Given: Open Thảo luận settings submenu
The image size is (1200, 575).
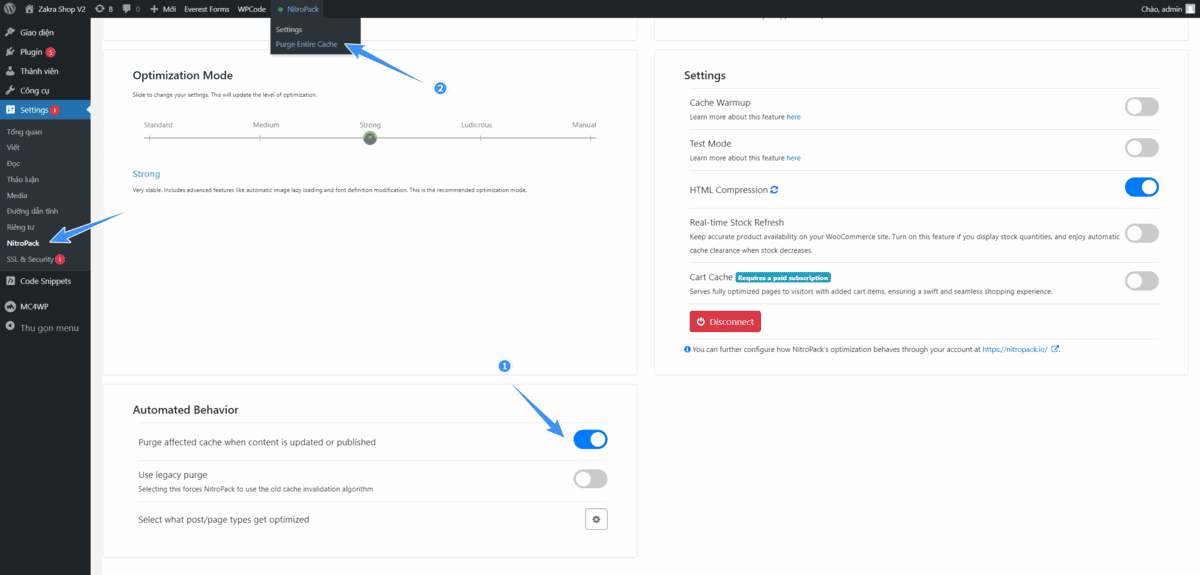Looking at the screenshot, I should (21, 179).
